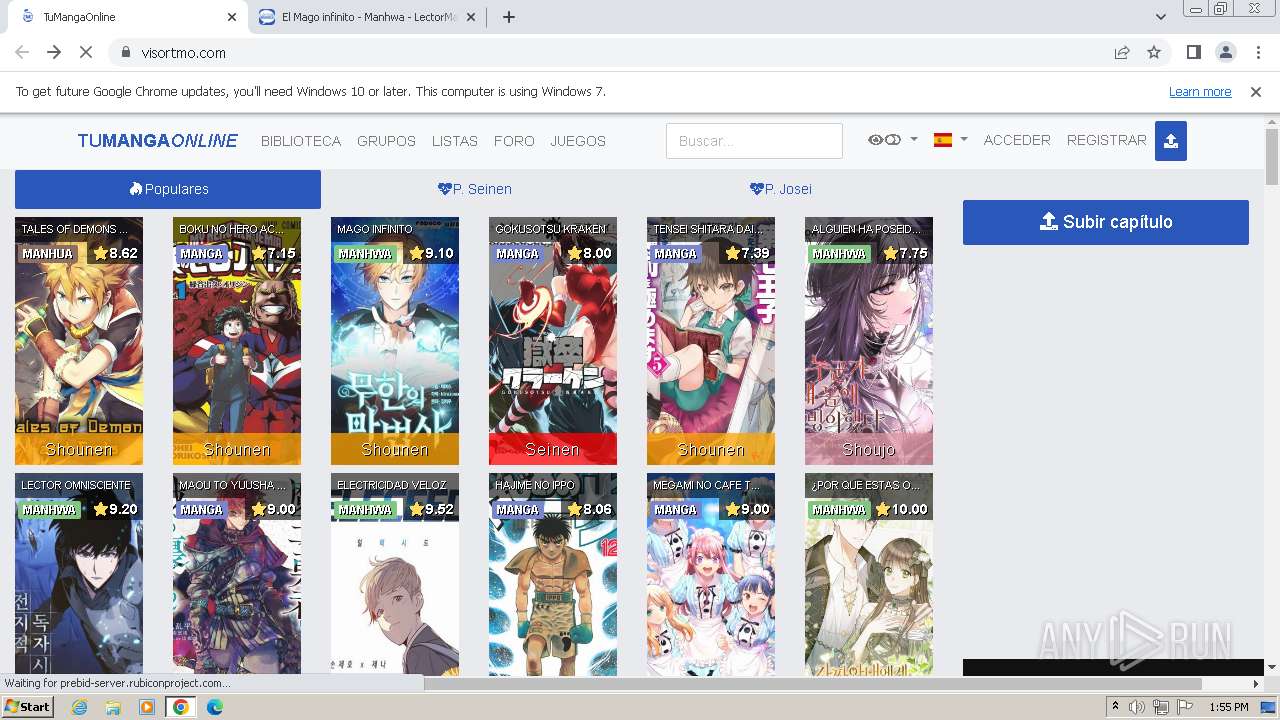Click the Subir capítulo button
This screenshot has height=720, width=1280.
(x=1106, y=222)
